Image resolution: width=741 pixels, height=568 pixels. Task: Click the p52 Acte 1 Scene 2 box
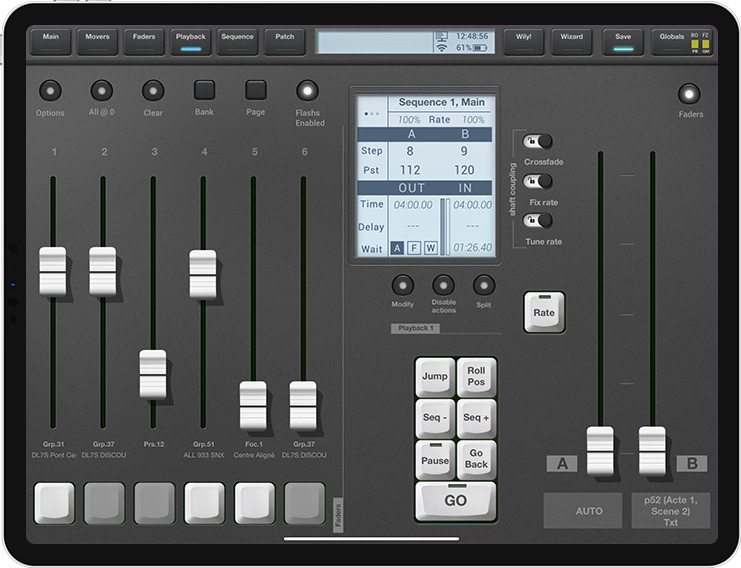point(671,510)
